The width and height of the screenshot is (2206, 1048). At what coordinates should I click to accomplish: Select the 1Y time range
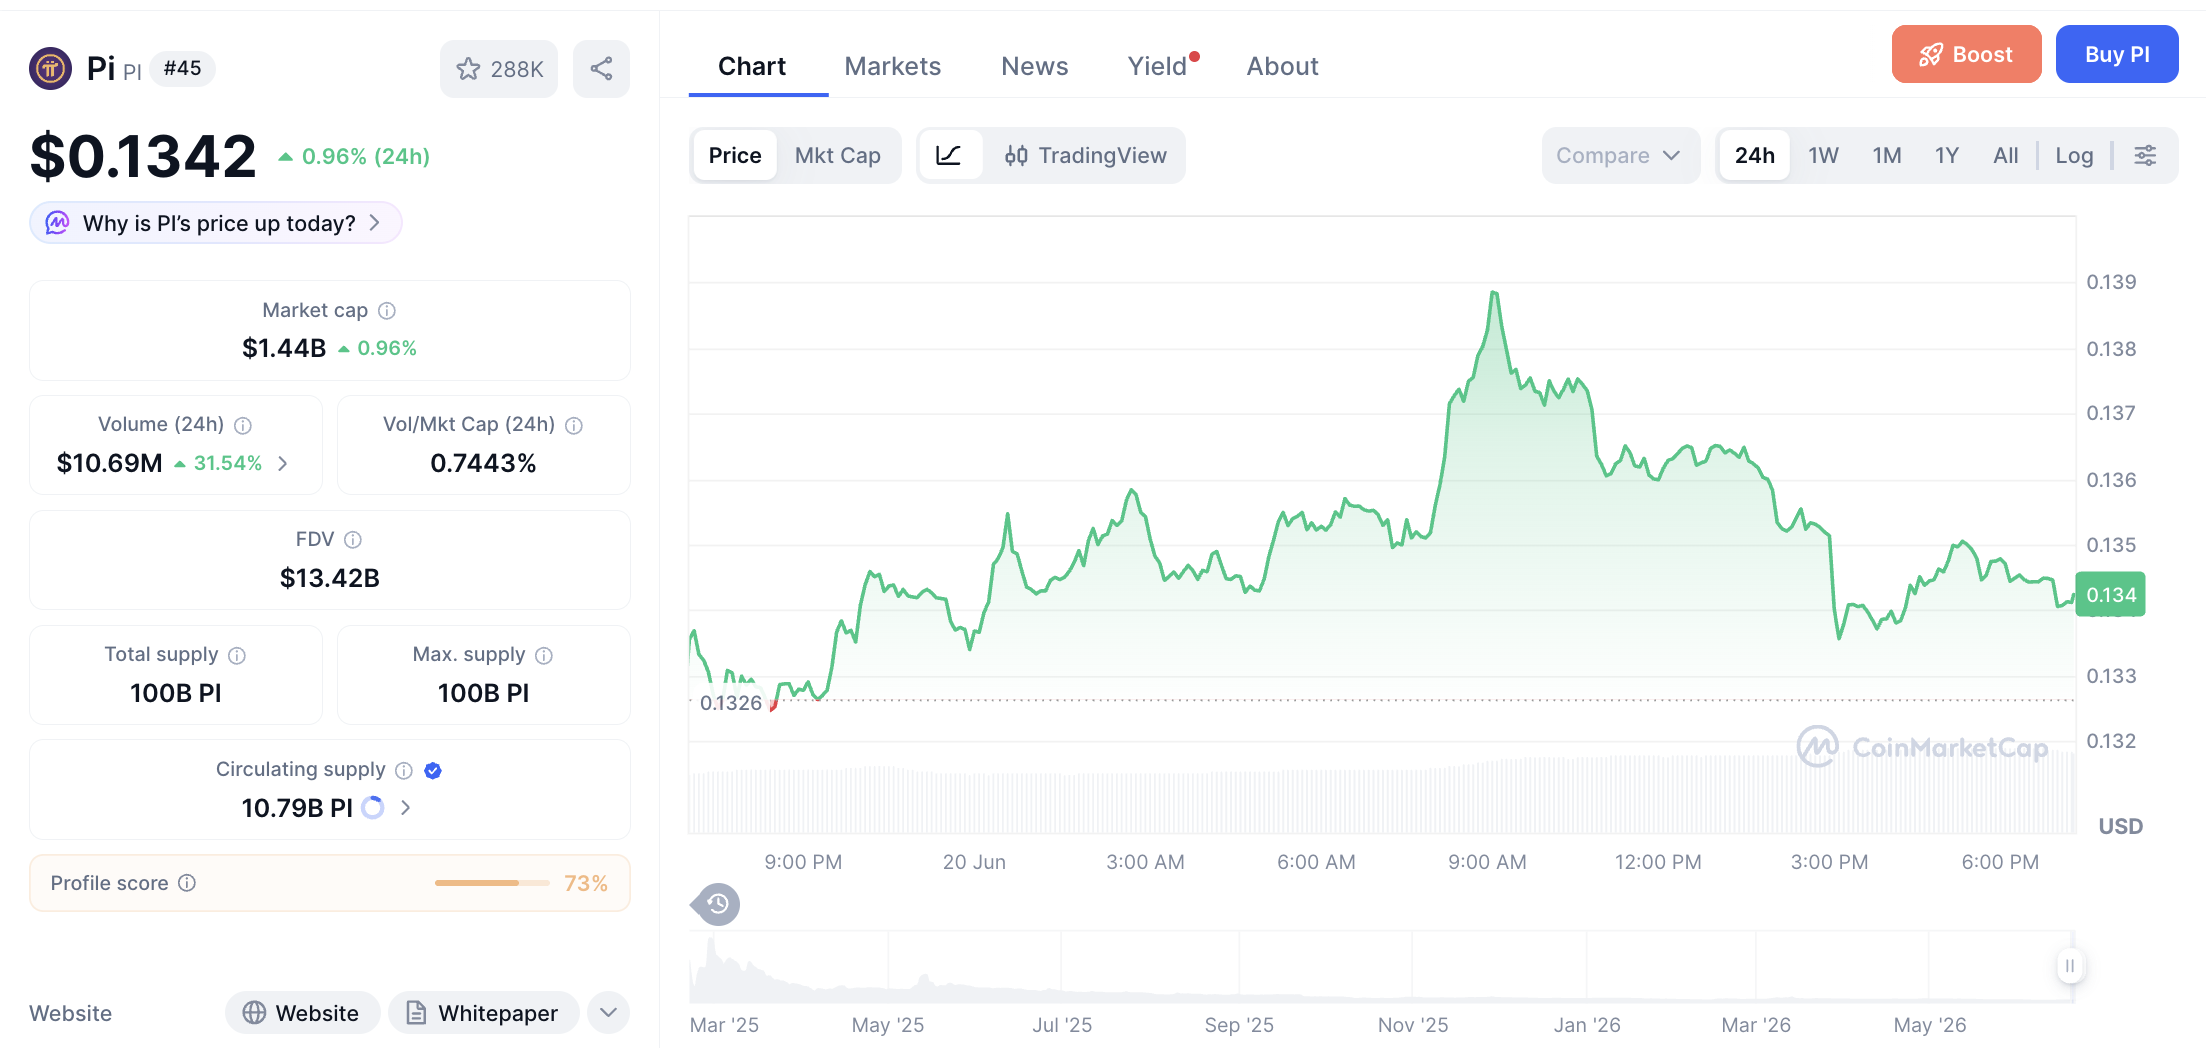click(x=1947, y=155)
